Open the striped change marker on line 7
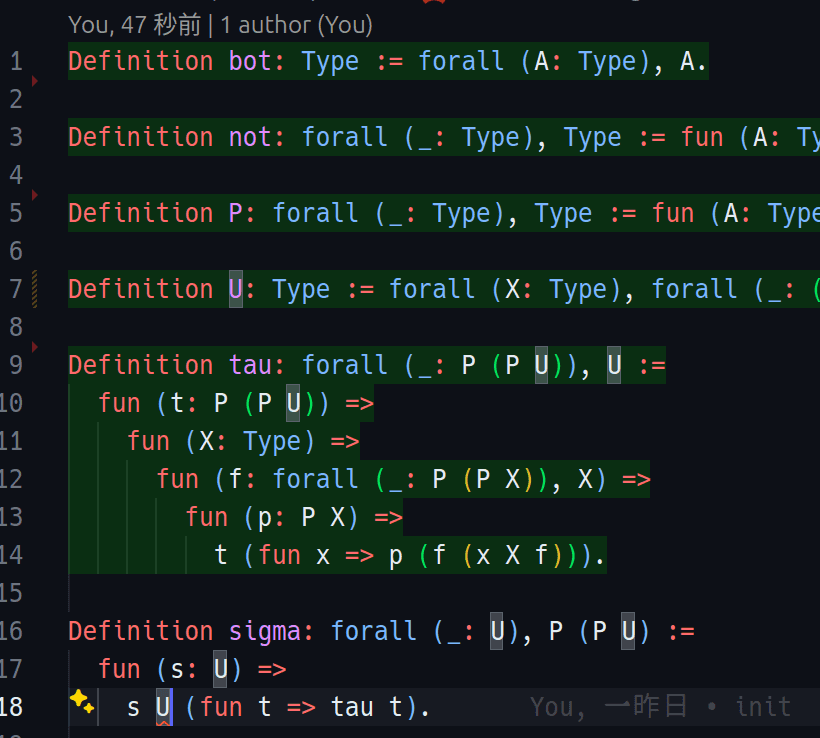Screen dimensions: 820x738 click(35, 289)
